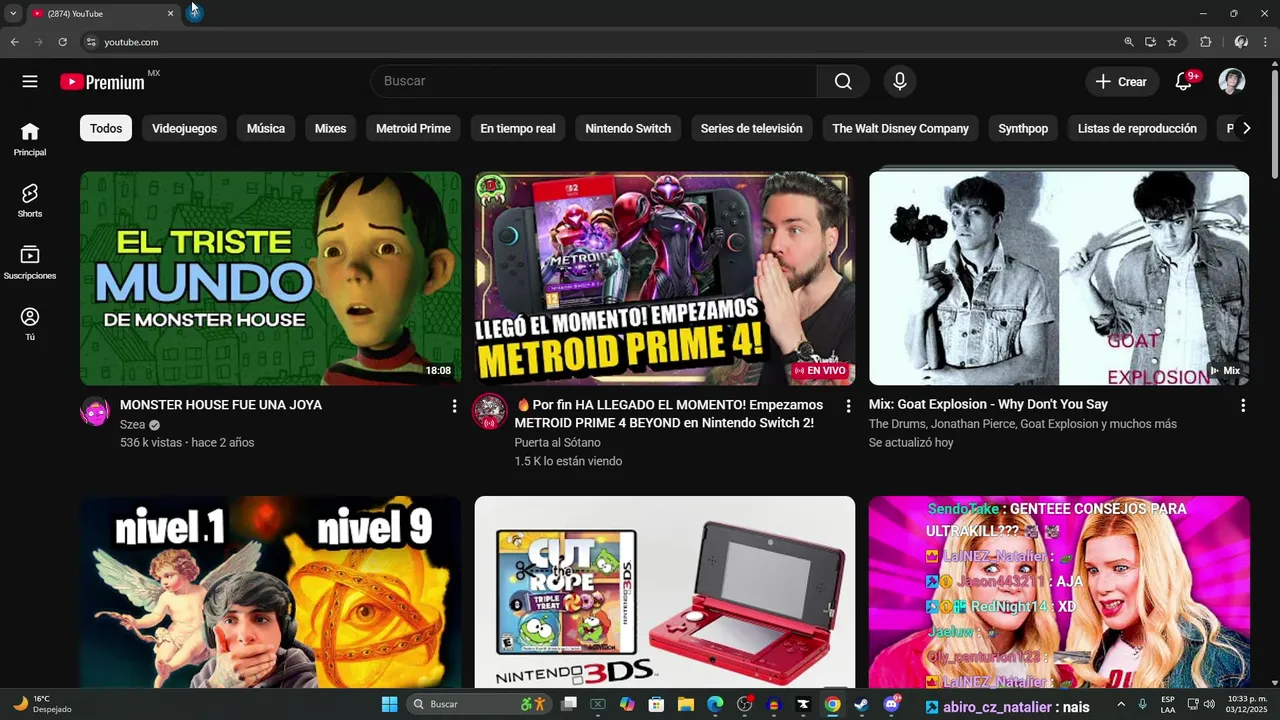This screenshot has height=720, width=1280.
Task: Go back with browser back arrow
Action: pos(14,42)
